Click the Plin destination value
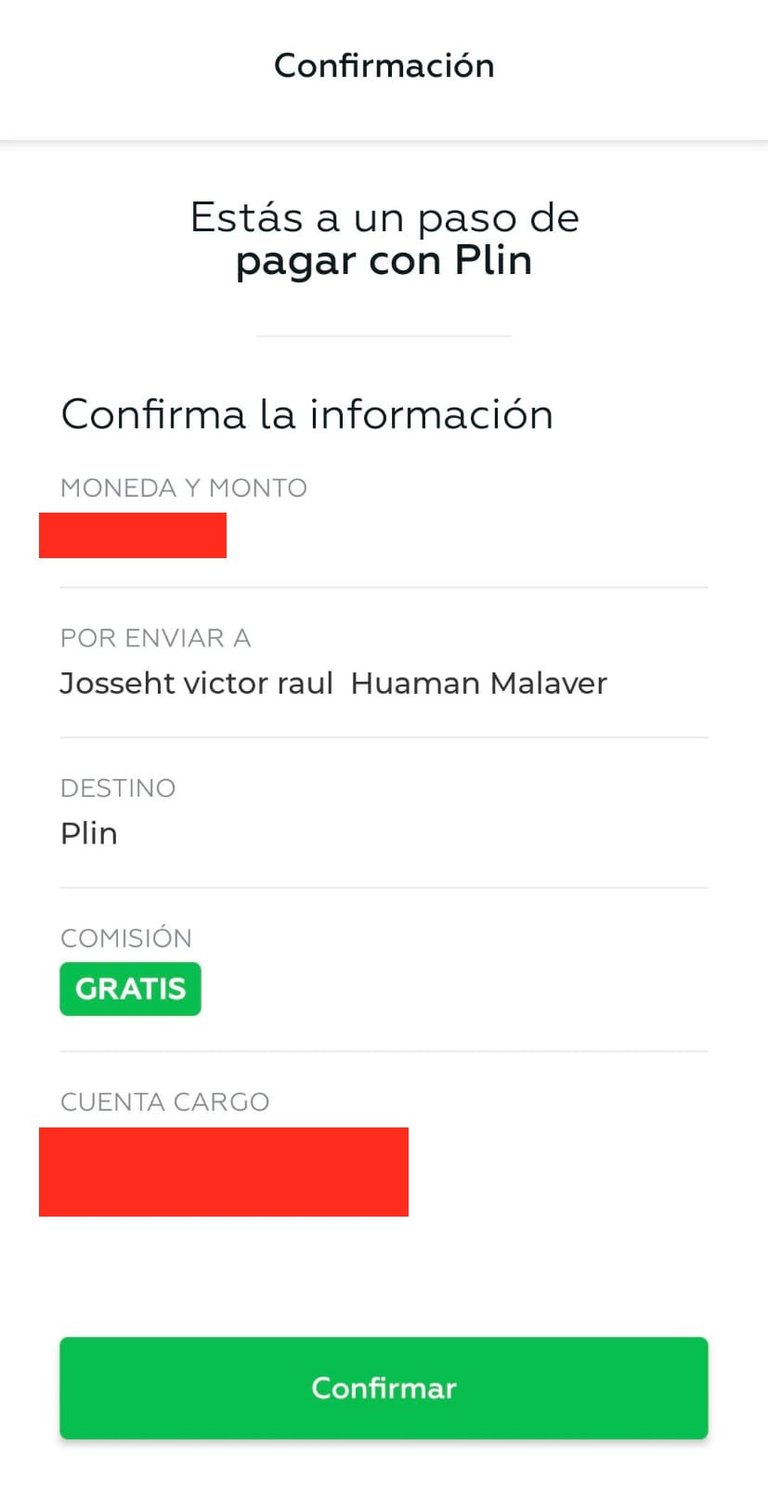The height and width of the screenshot is (1485, 768). tap(89, 834)
